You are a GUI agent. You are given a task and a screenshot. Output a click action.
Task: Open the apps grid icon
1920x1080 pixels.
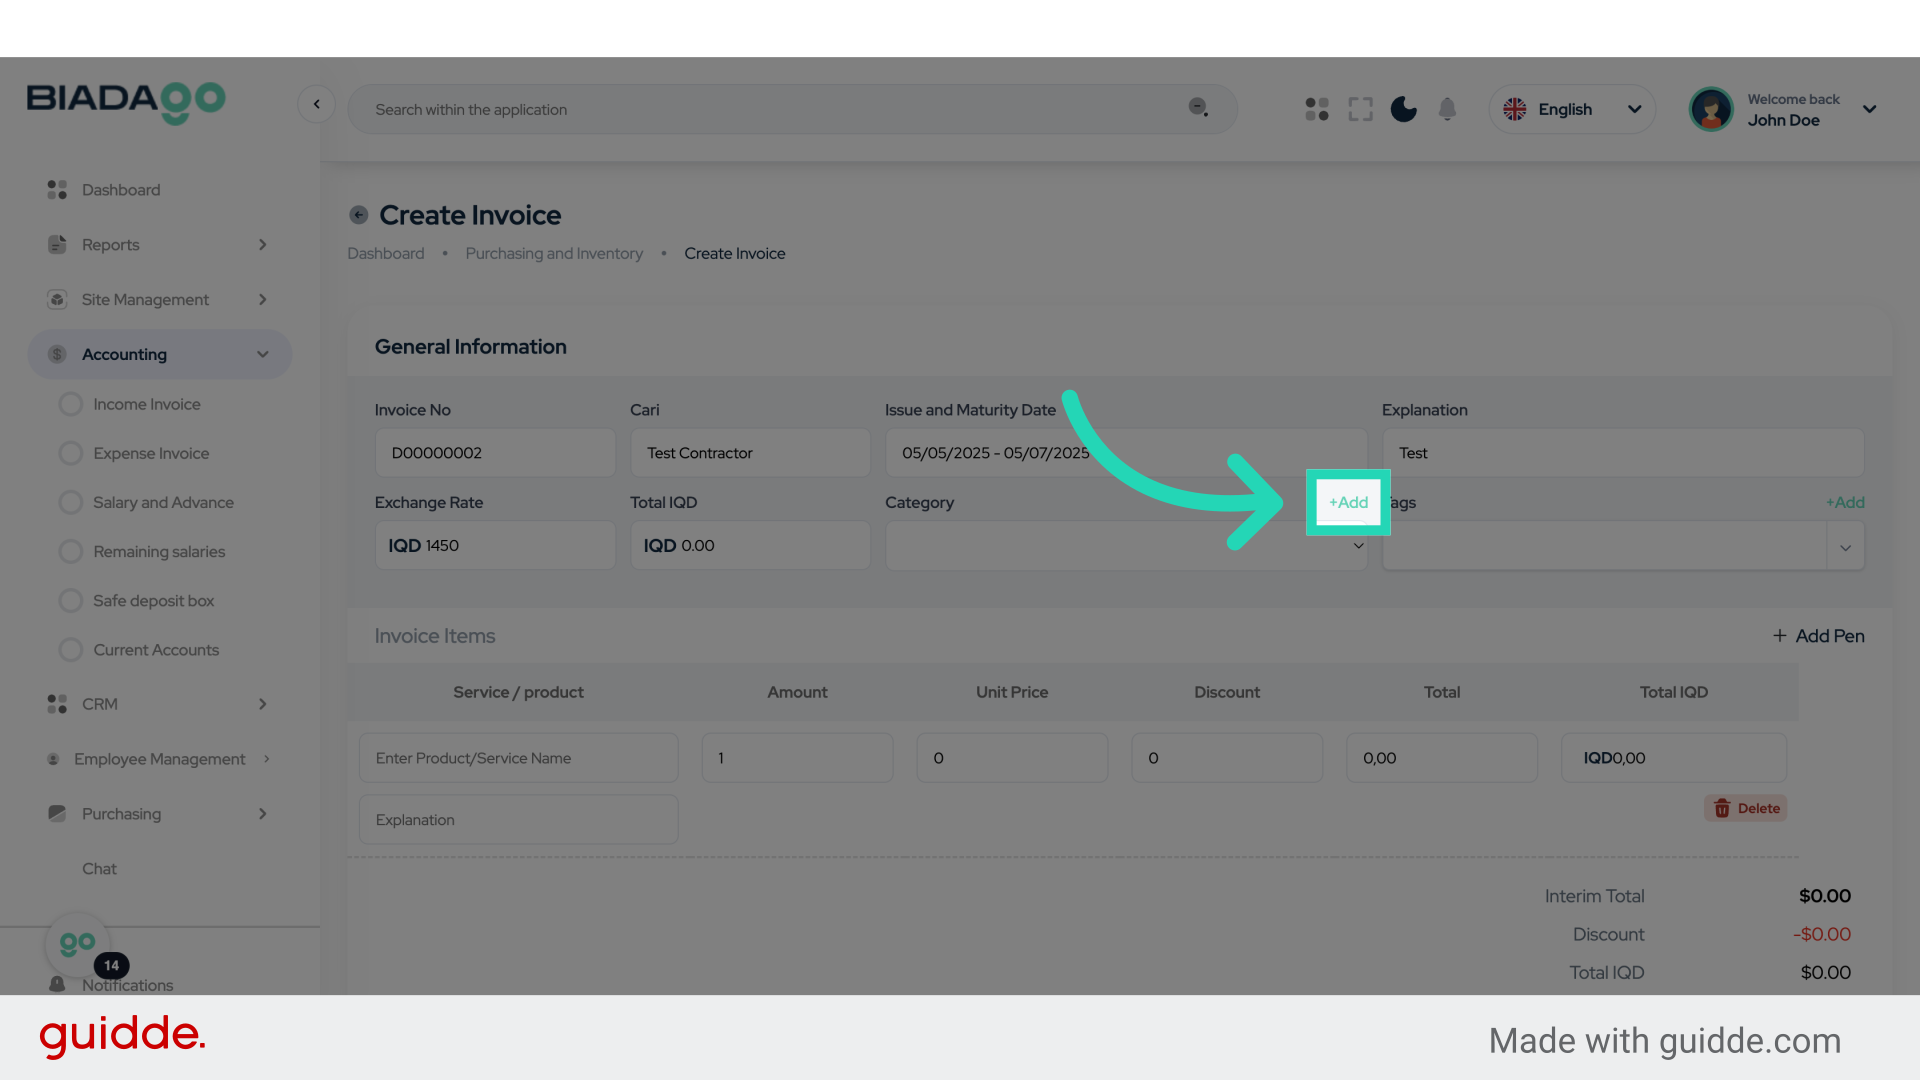1317,109
